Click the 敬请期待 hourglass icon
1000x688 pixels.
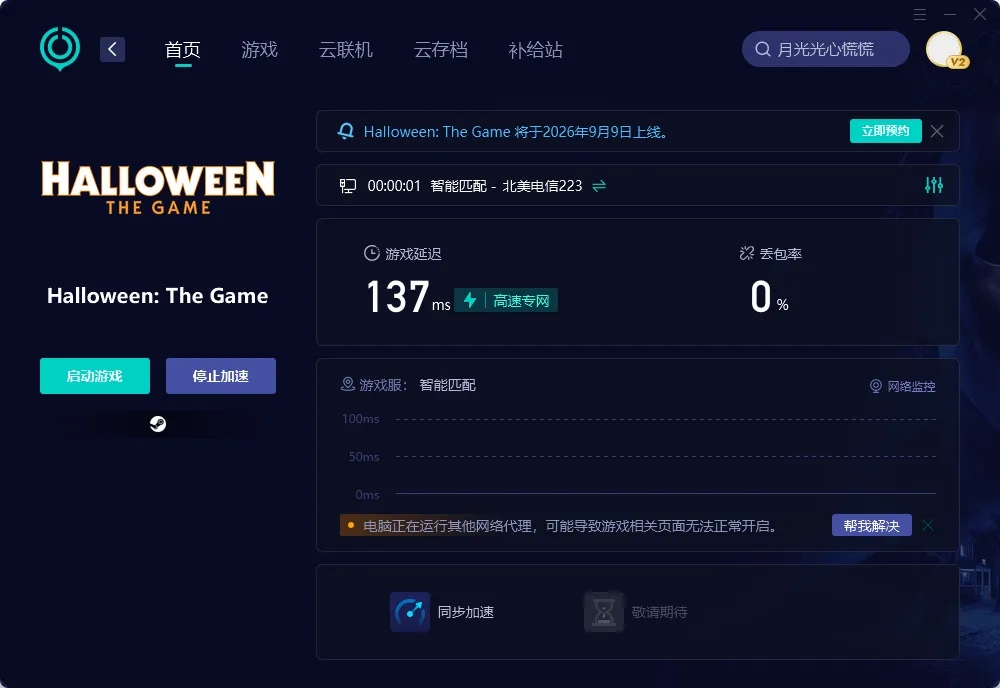(604, 612)
